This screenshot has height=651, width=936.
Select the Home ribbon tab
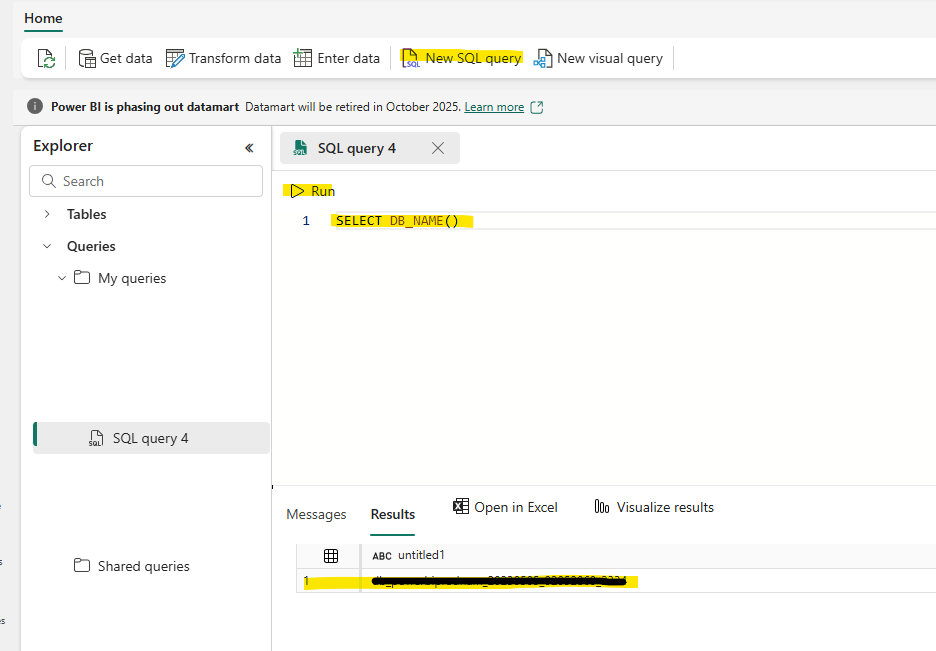click(x=43, y=18)
